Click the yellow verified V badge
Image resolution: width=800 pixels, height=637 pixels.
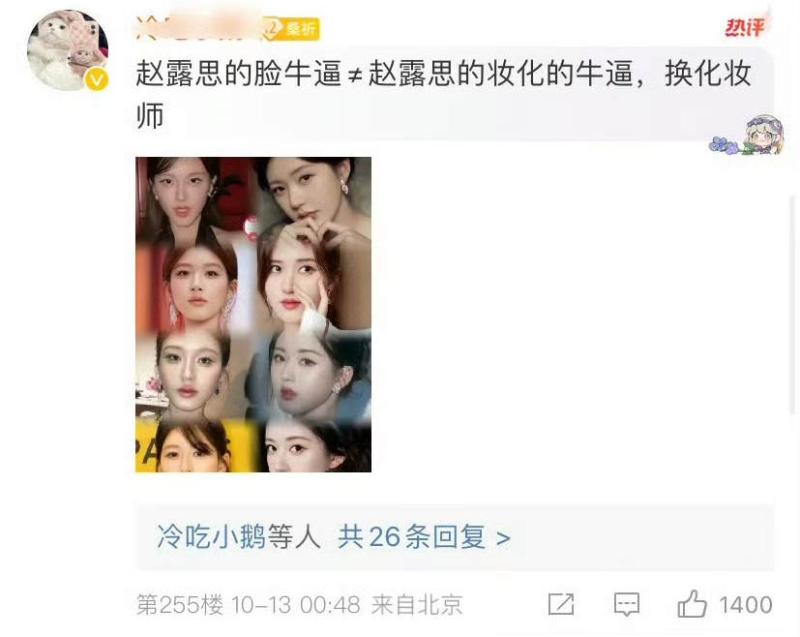point(97,80)
